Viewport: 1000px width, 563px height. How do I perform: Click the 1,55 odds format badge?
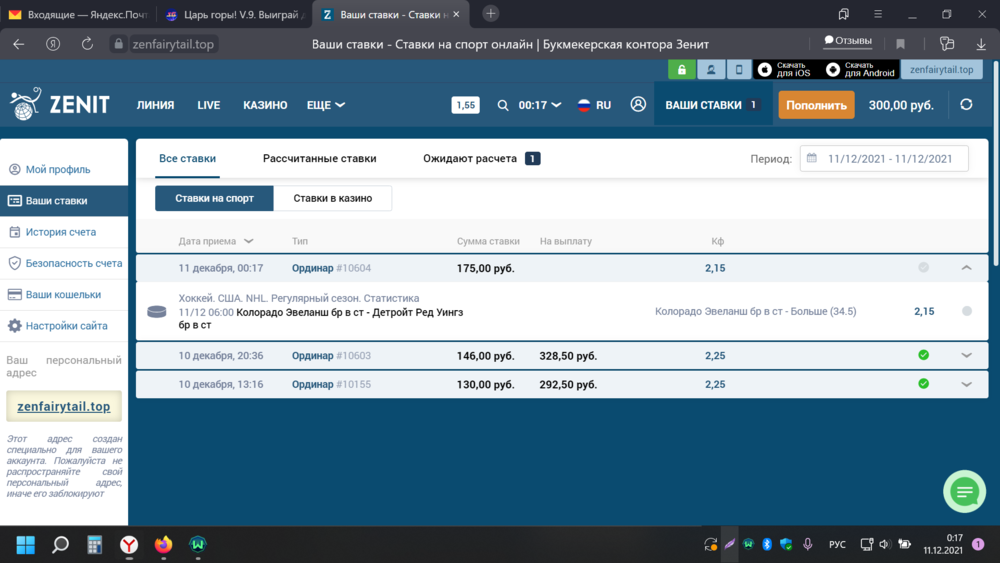tap(465, 105)
